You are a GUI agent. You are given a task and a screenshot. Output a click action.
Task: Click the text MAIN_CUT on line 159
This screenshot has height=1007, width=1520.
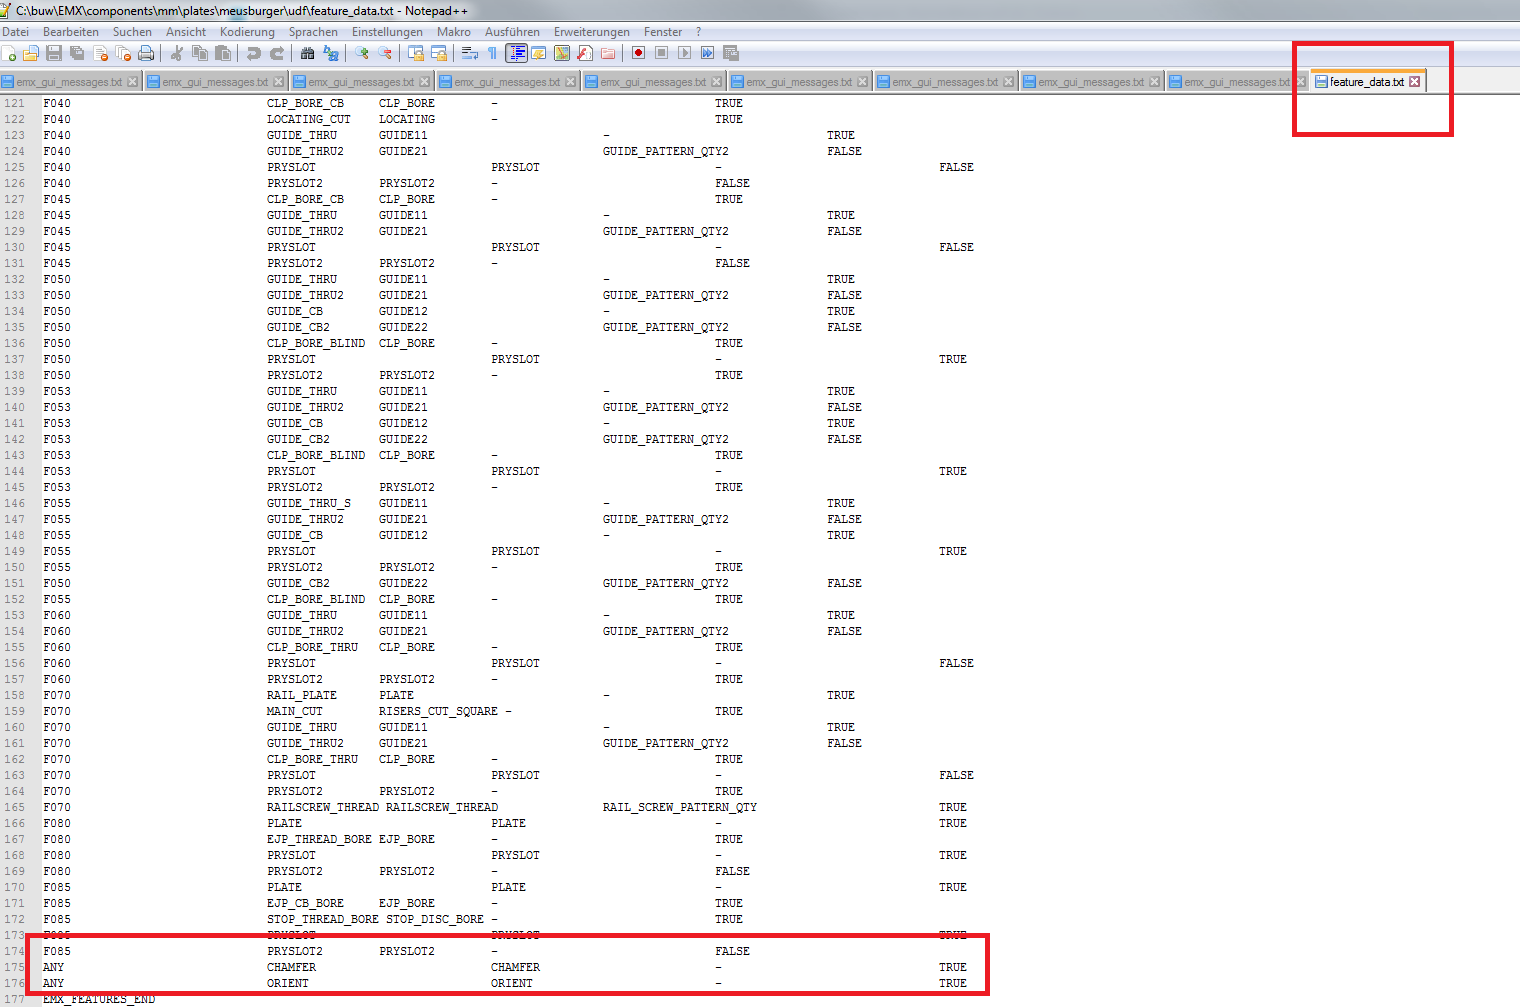click(295, 711)
